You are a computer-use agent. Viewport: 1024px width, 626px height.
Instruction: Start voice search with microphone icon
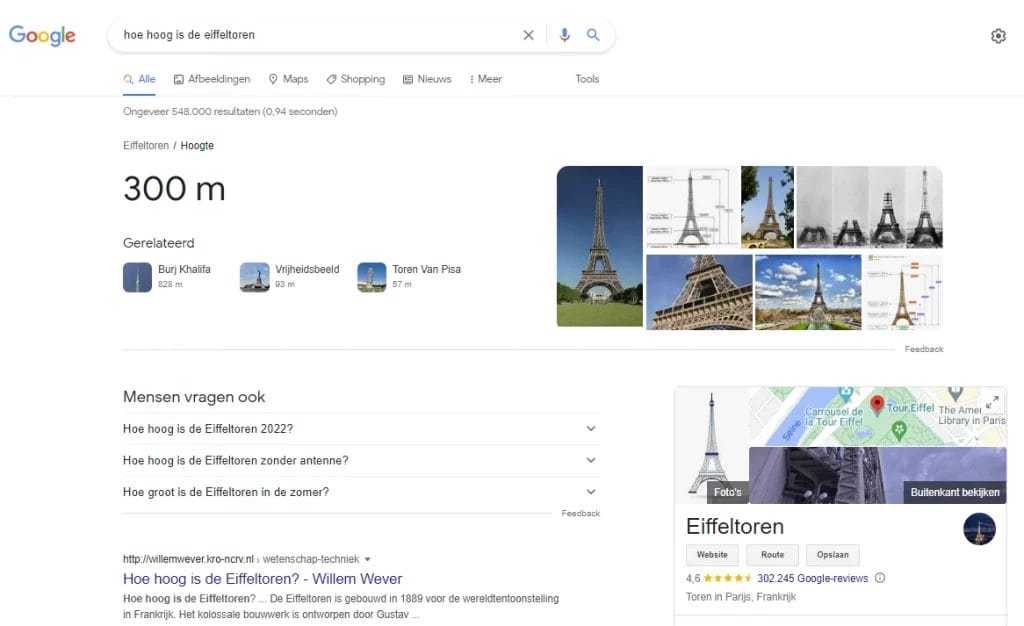coord(565,35)
